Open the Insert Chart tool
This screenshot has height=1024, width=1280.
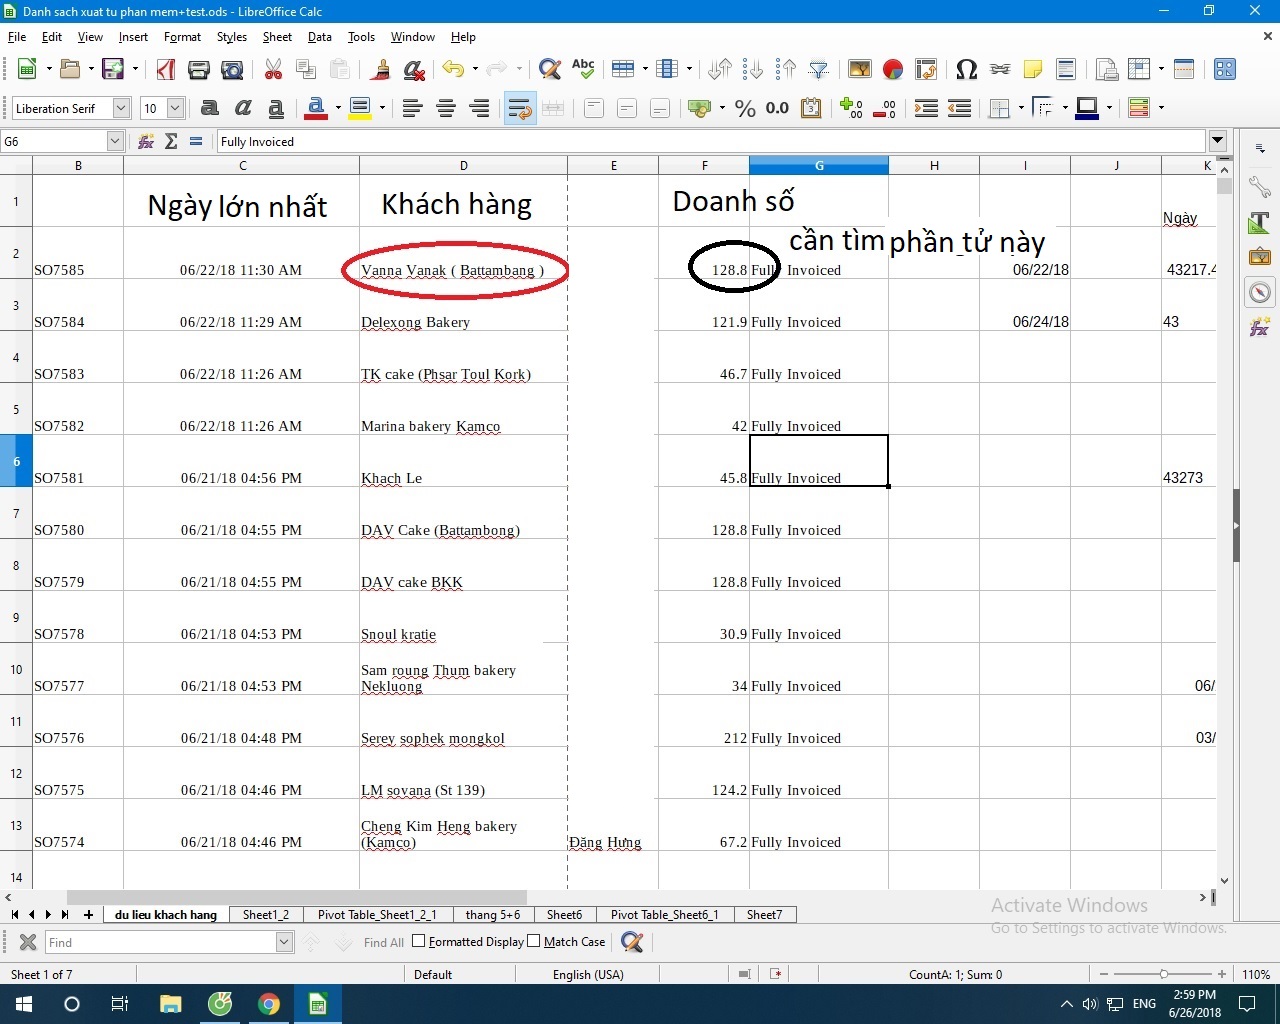(893, 69)
